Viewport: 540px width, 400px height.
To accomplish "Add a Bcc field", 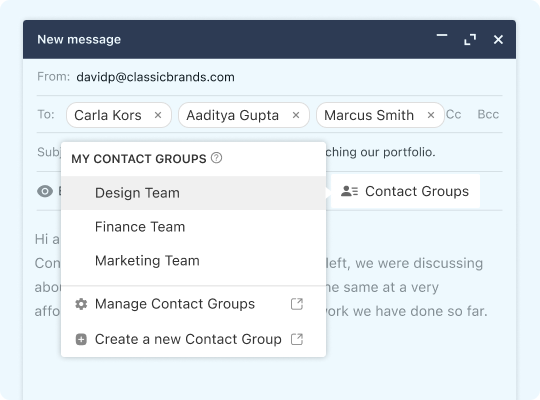I will tap(488, 114).
